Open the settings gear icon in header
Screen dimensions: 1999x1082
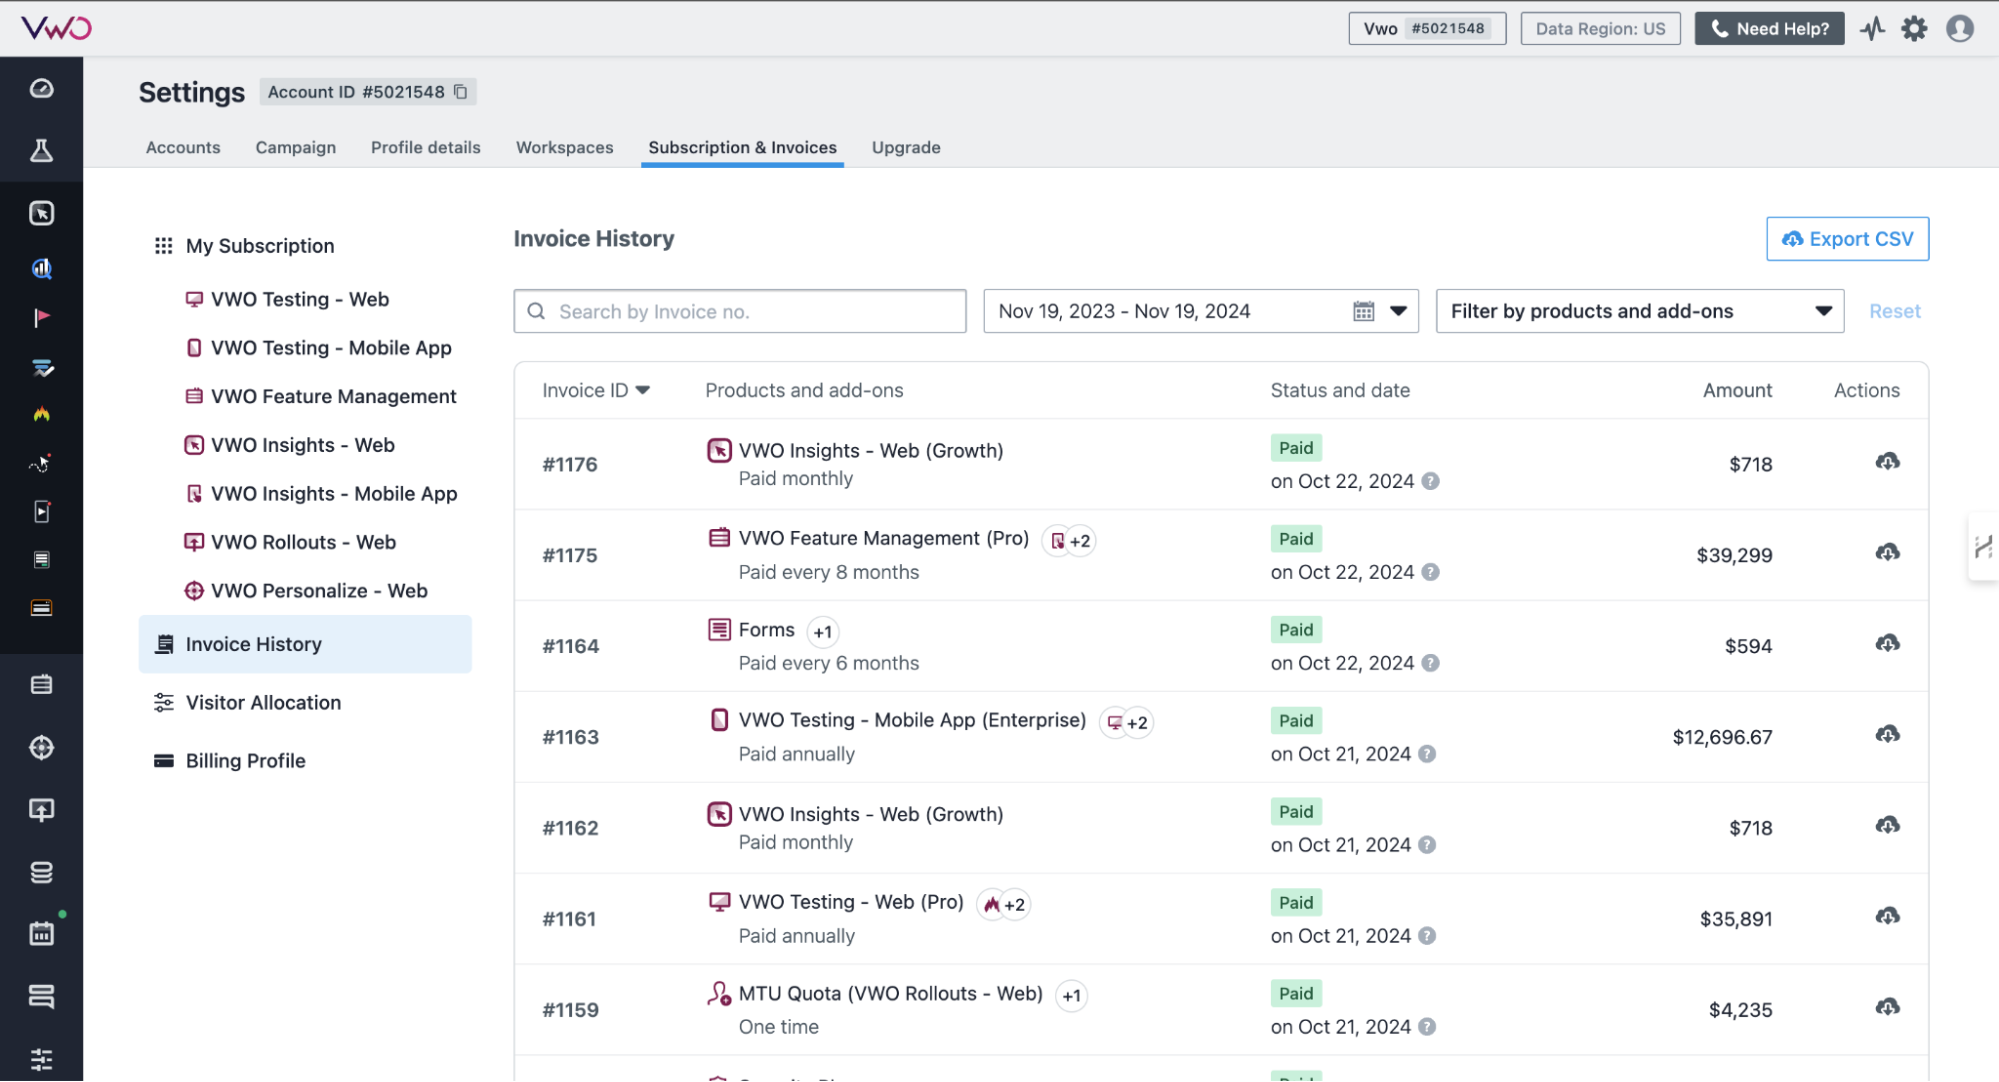(x=1914, y=28)
